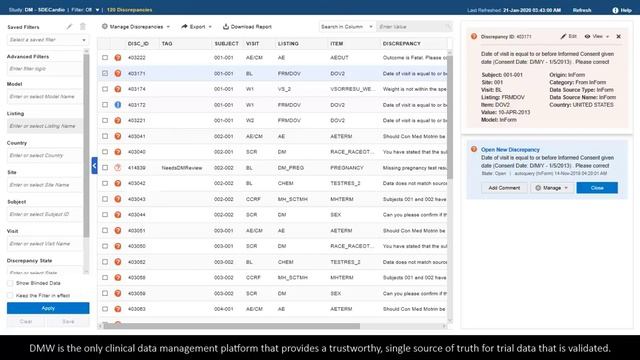Viewport: 640px width, 360px height.
Task: Open the Manage dropdown in discrepancy card
Action: tap(552, 188)
